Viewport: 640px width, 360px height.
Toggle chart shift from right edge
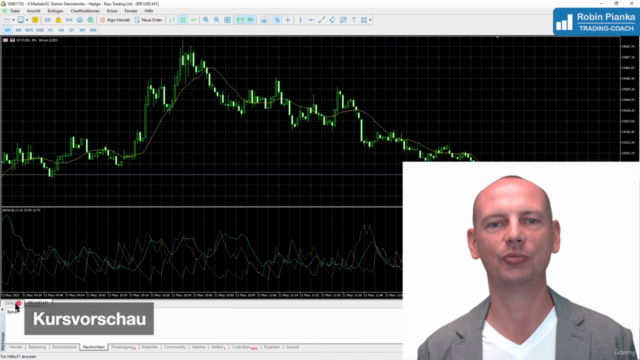251,20
